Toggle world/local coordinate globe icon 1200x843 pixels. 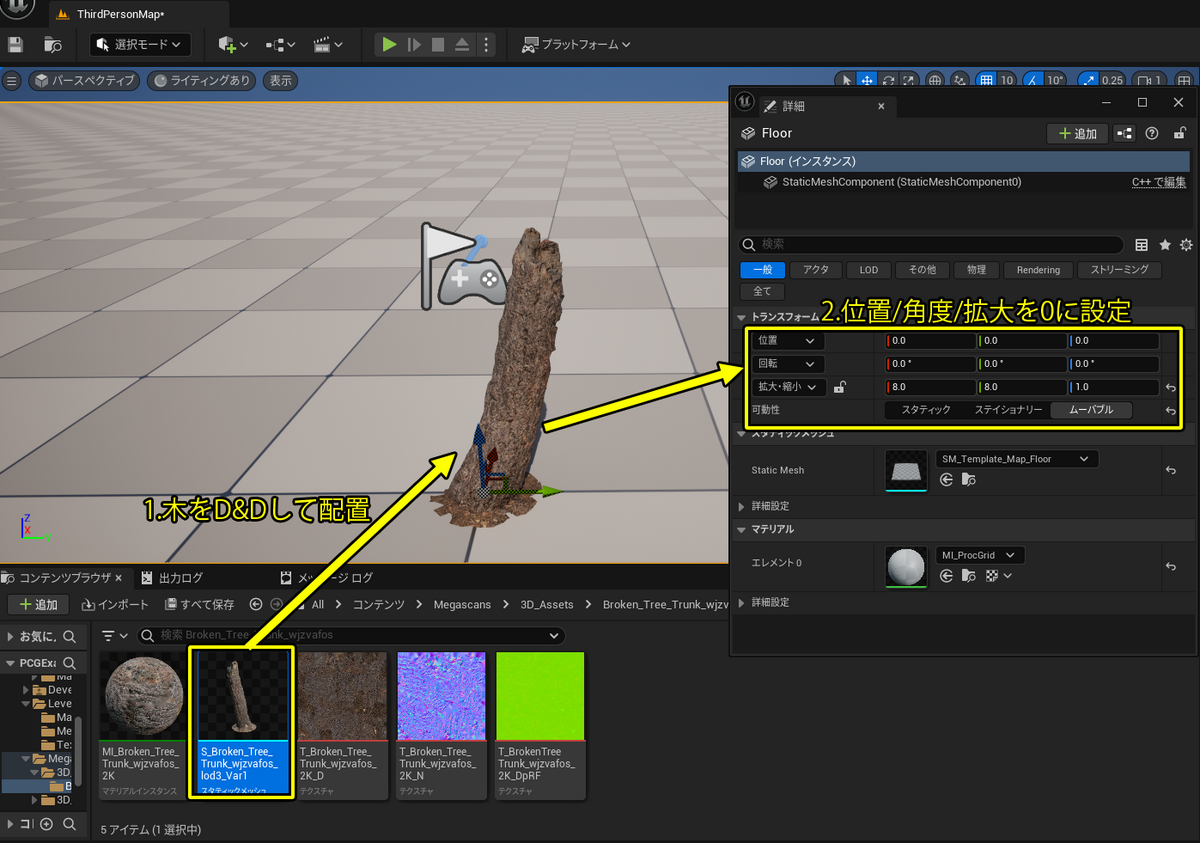click(936, 81)
